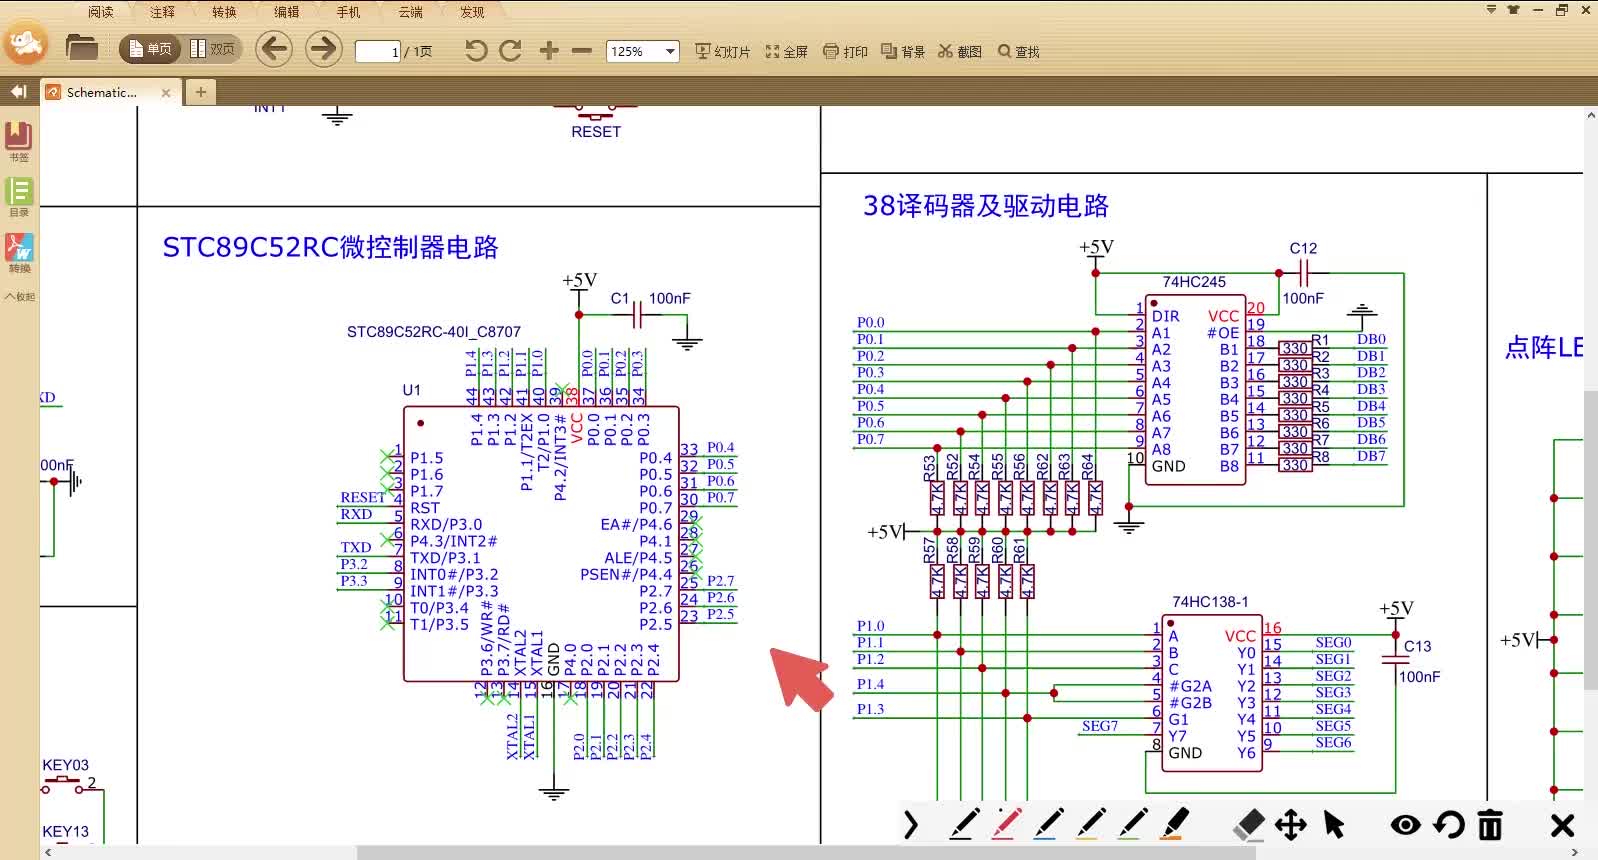Open the 手机 menu
The height and width of the screenshot is (860, 1598).
coord(348,12)
